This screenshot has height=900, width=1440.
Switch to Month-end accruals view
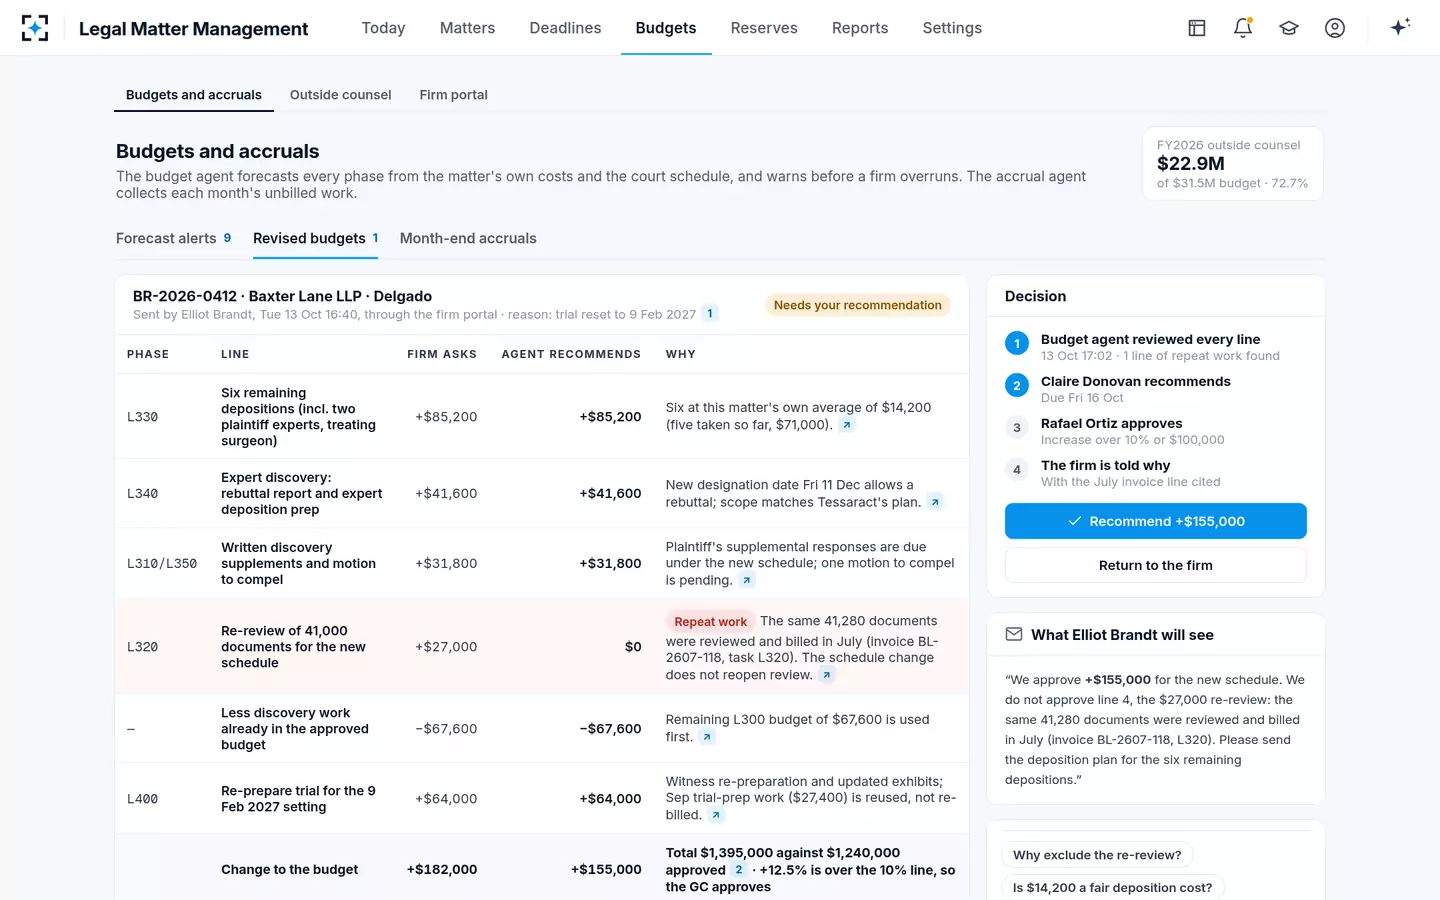(x=468, y=238)
